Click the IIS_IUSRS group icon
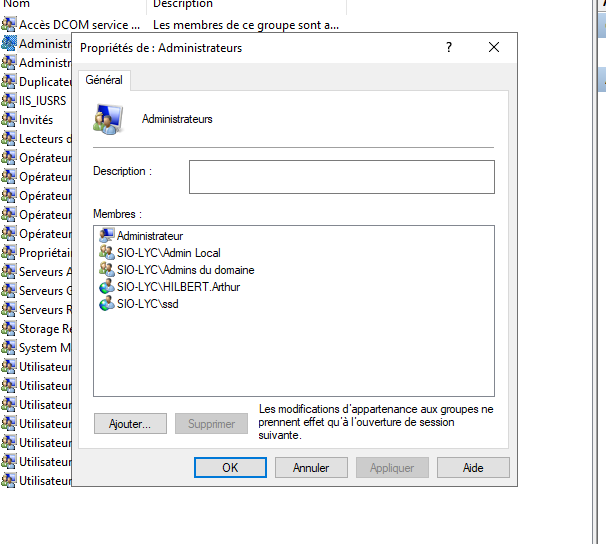The height and width of the screenshot is (544, 606). click(x=9, y=100)
